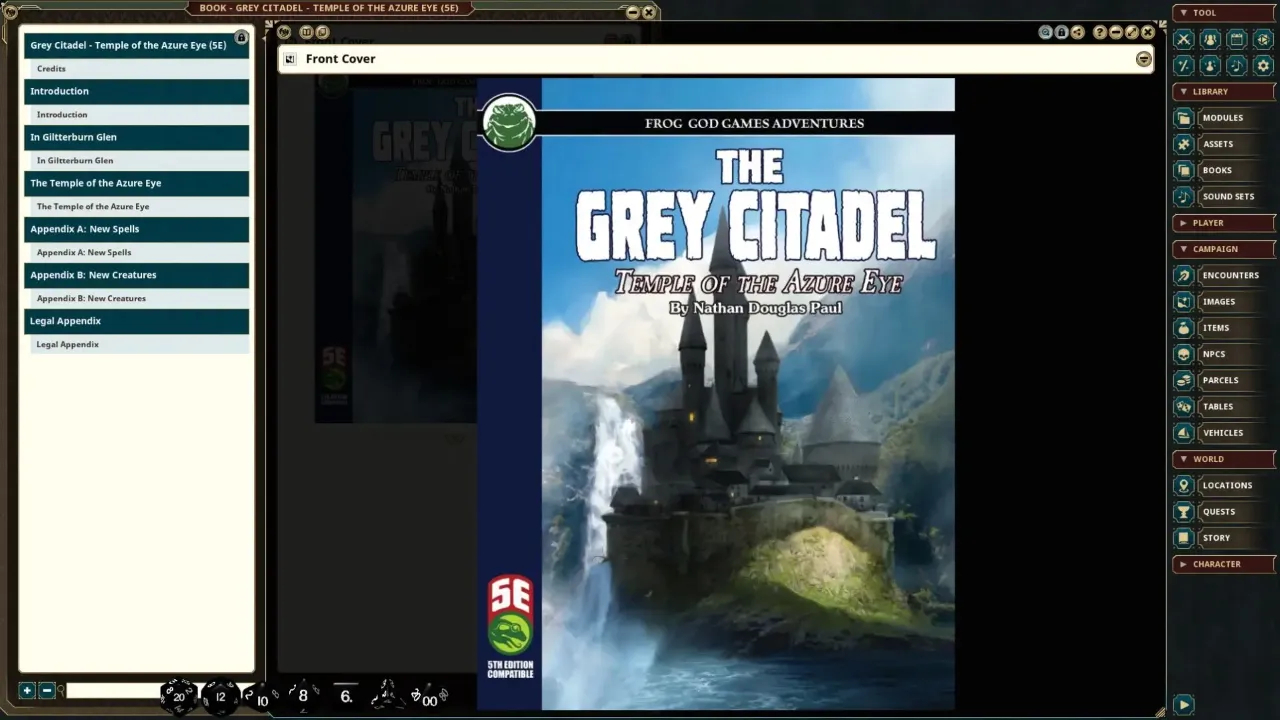This screenshot has height=720, width=1280.
Task: Click the Quests trophy icon
Action: (1184, 512)
